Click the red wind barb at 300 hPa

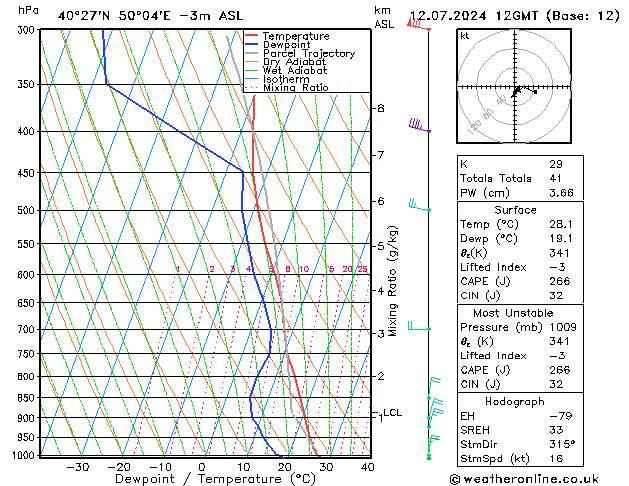coord(418,24)
